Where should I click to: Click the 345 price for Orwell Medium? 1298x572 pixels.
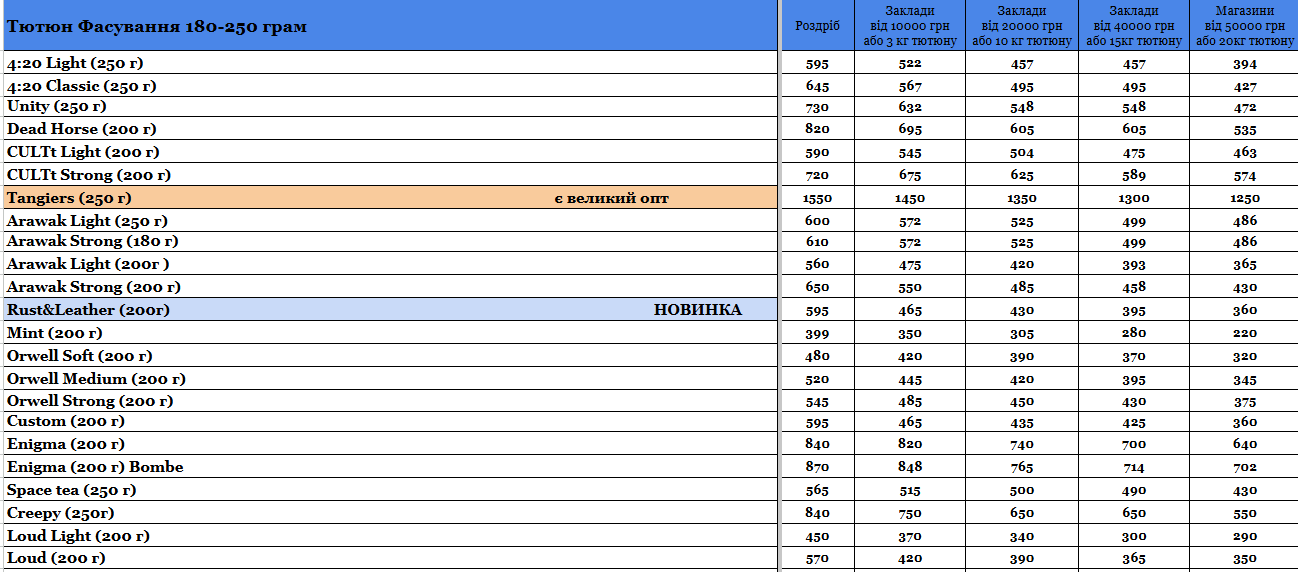1245,379
